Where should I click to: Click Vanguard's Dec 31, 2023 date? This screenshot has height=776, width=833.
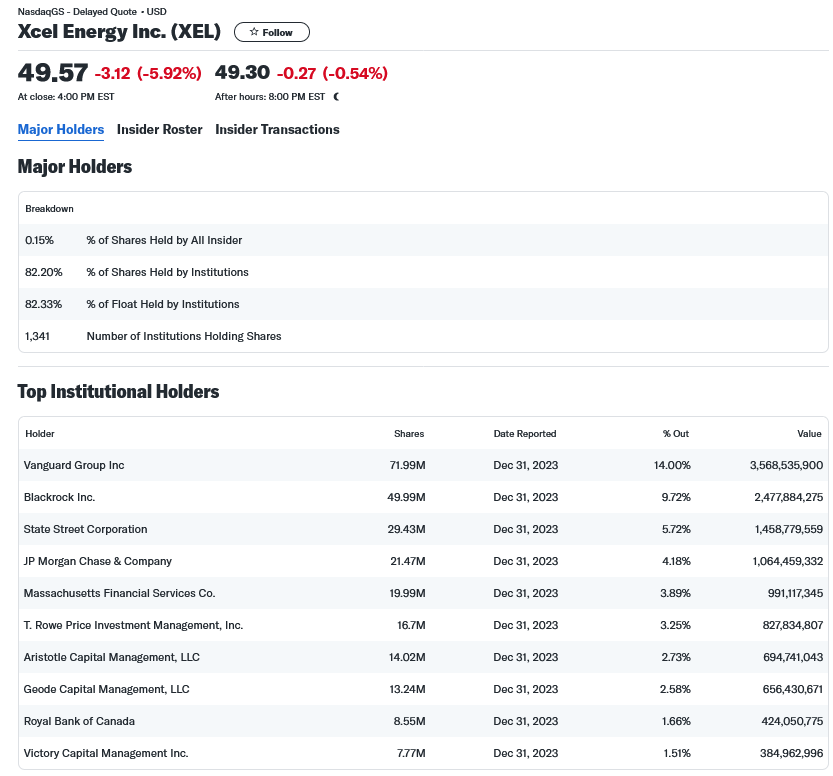525,465
